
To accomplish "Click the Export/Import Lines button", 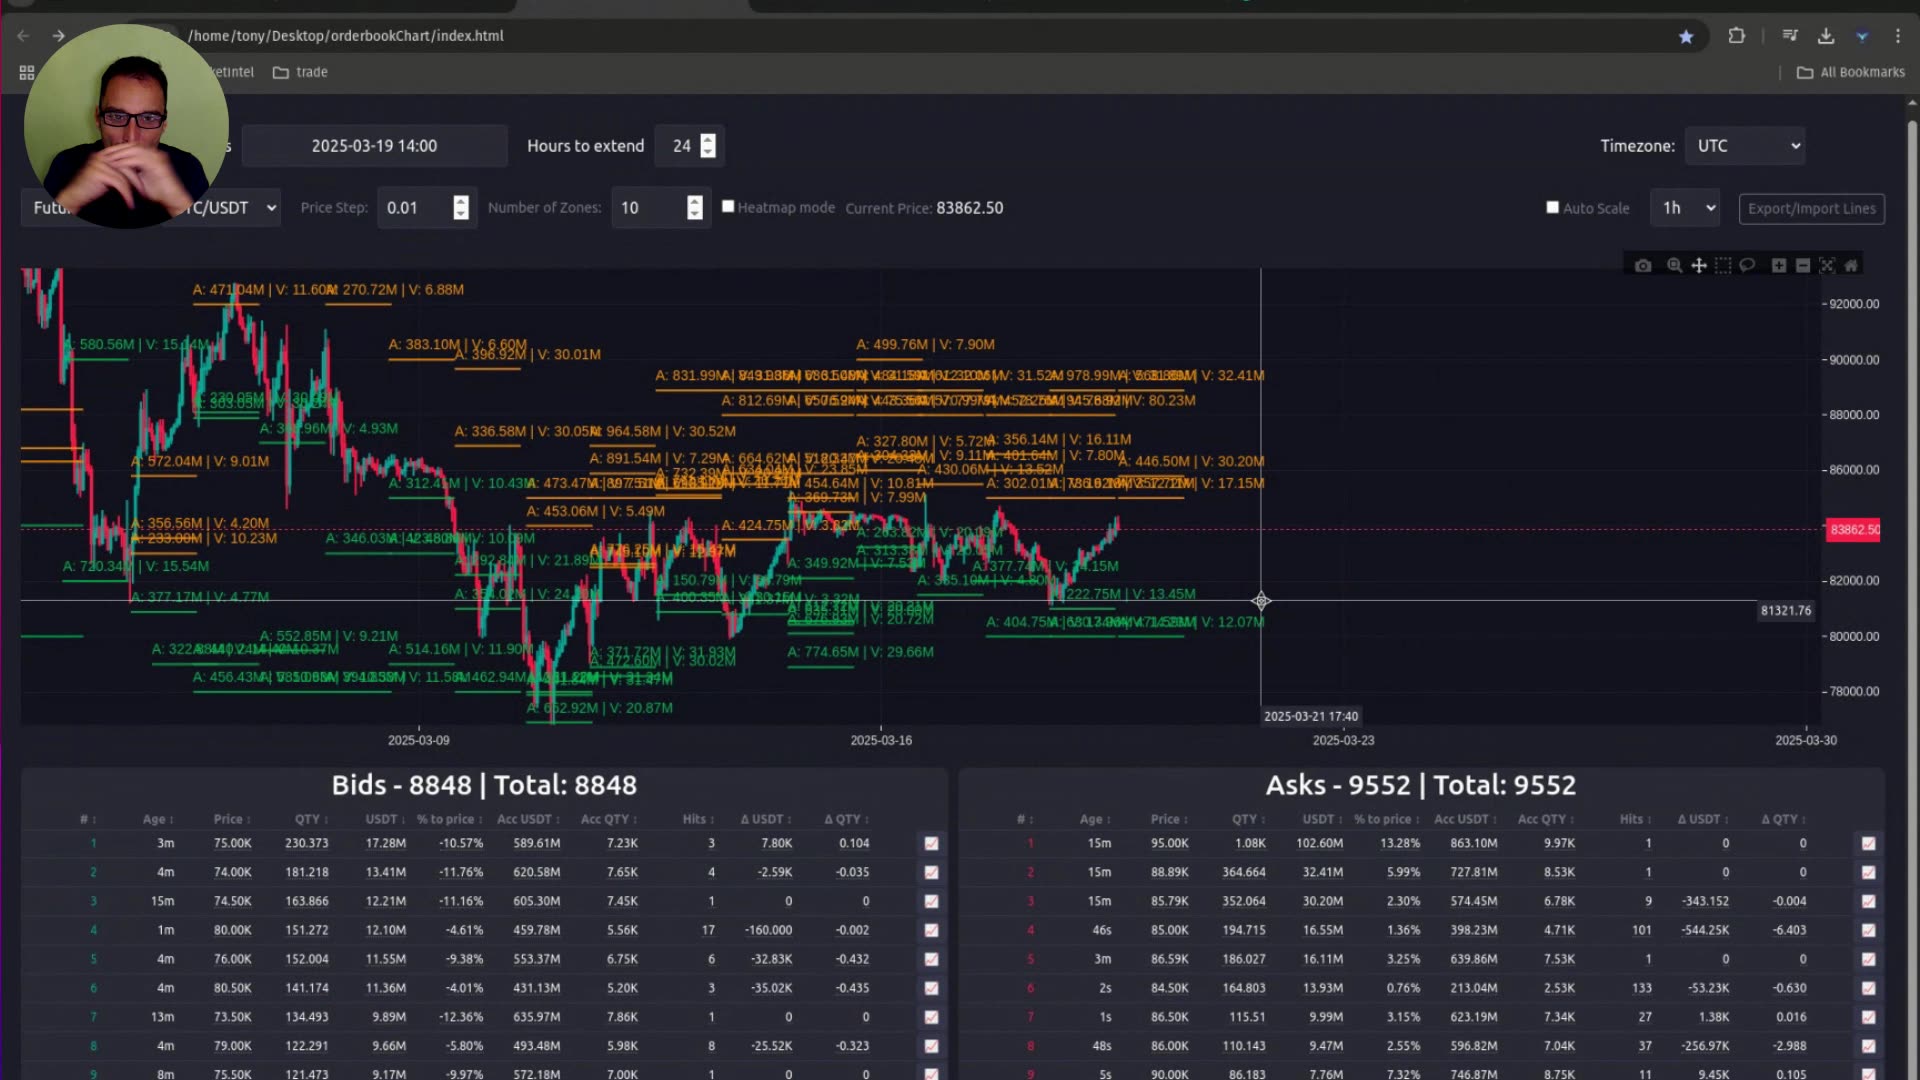I will pyautogui.click(x=1811, y=208).
